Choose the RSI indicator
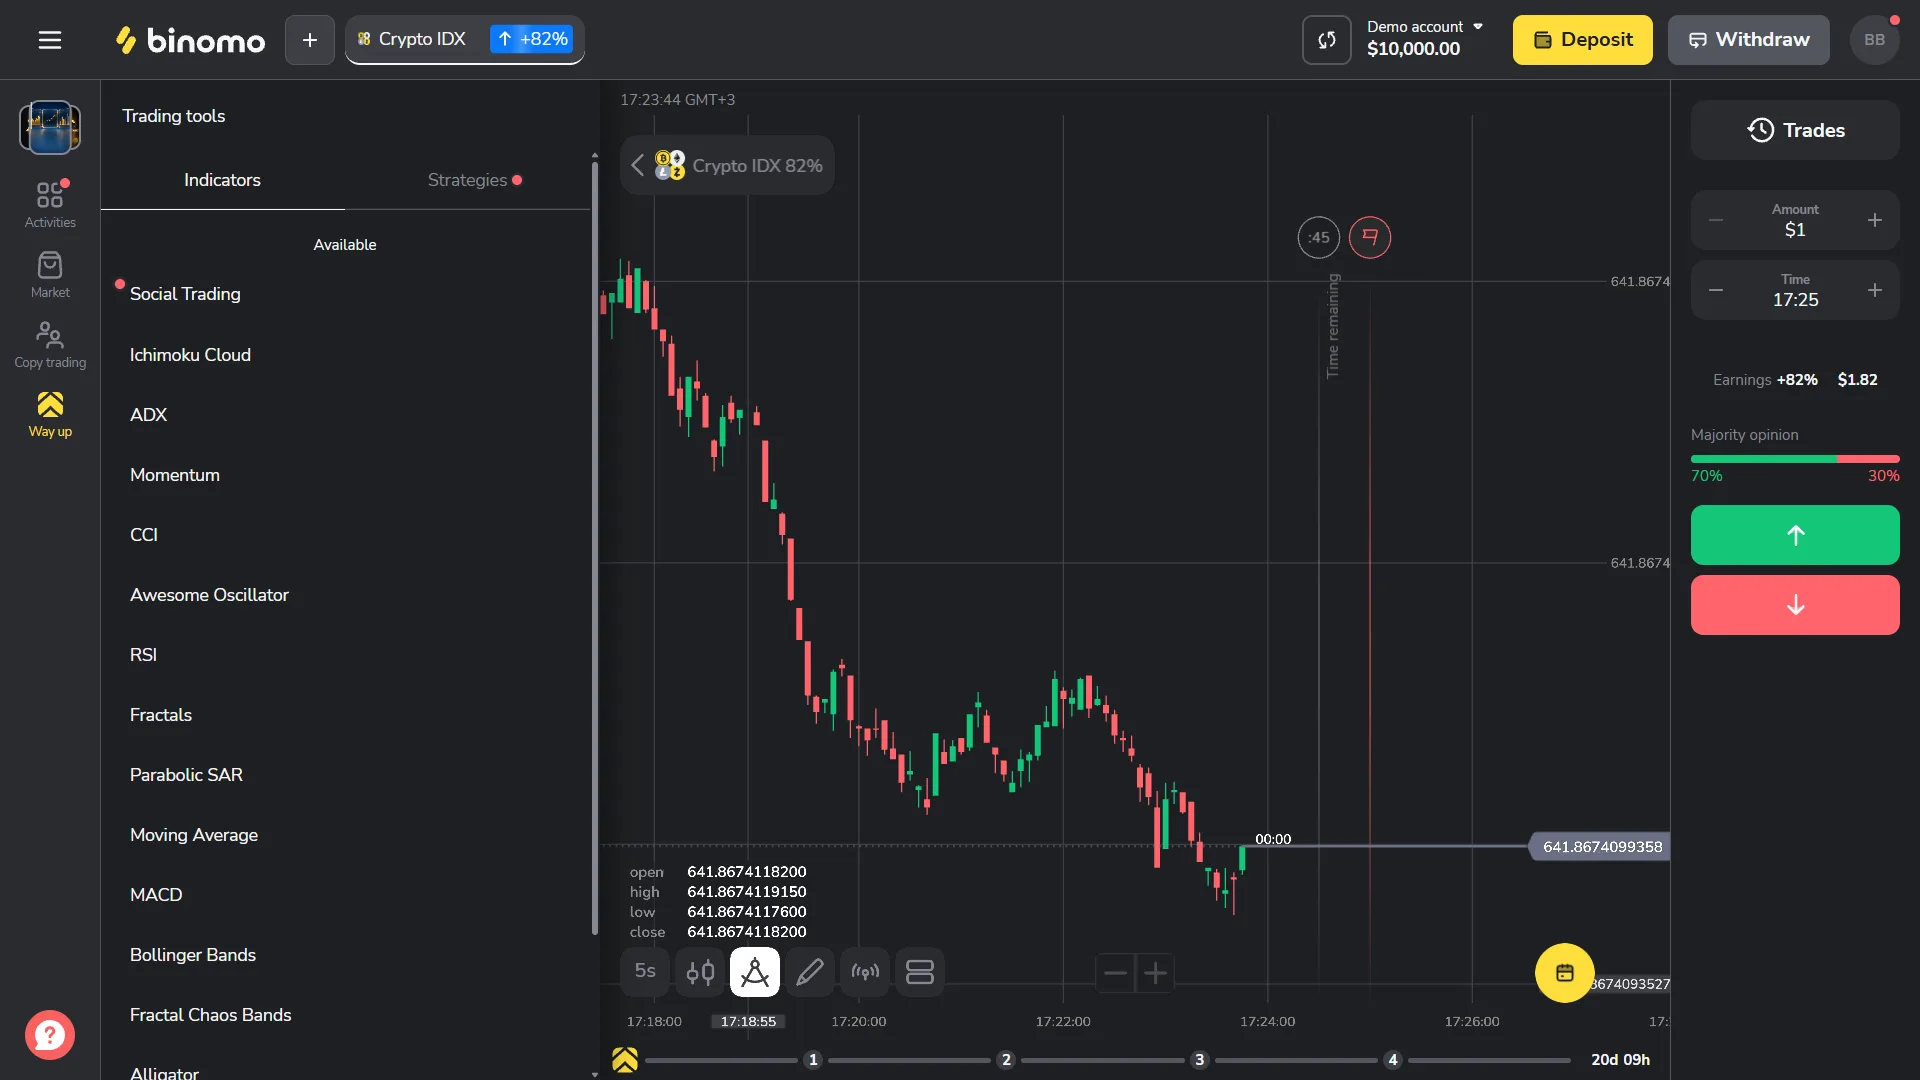The width and height of the screenshot is (1920, 1080). (143, 655)
